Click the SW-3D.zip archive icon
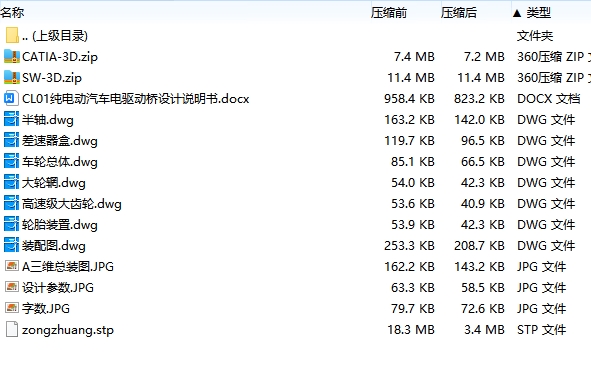 (x=12, y=78)
